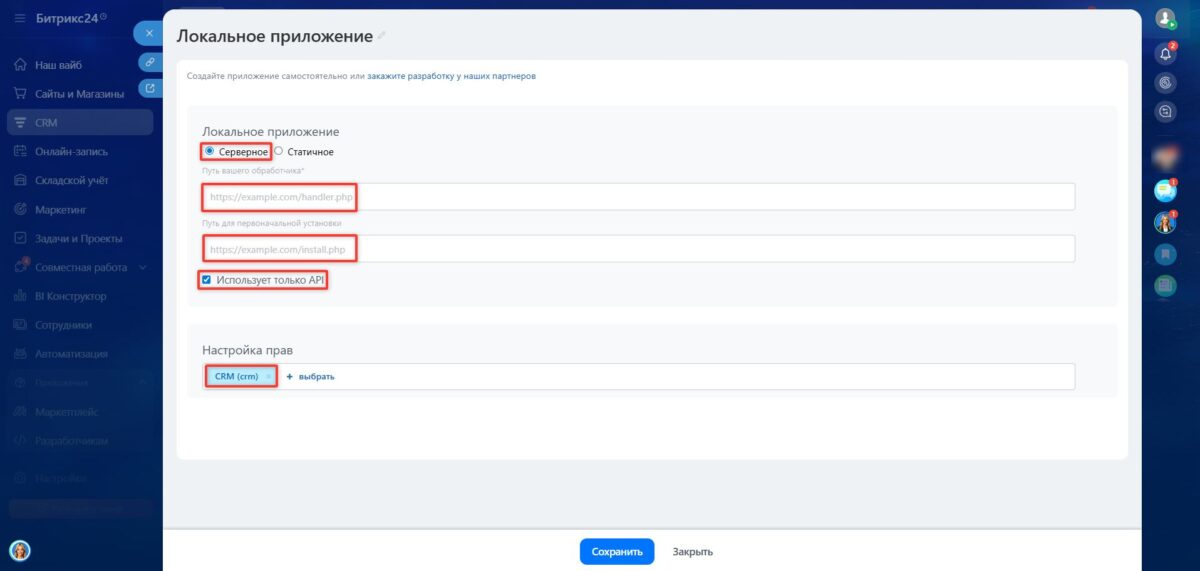Image resolution: width=1200 pixels, height=571 pixels.
Task: Open panel in new window icon
Action: (x=150, y=88)
